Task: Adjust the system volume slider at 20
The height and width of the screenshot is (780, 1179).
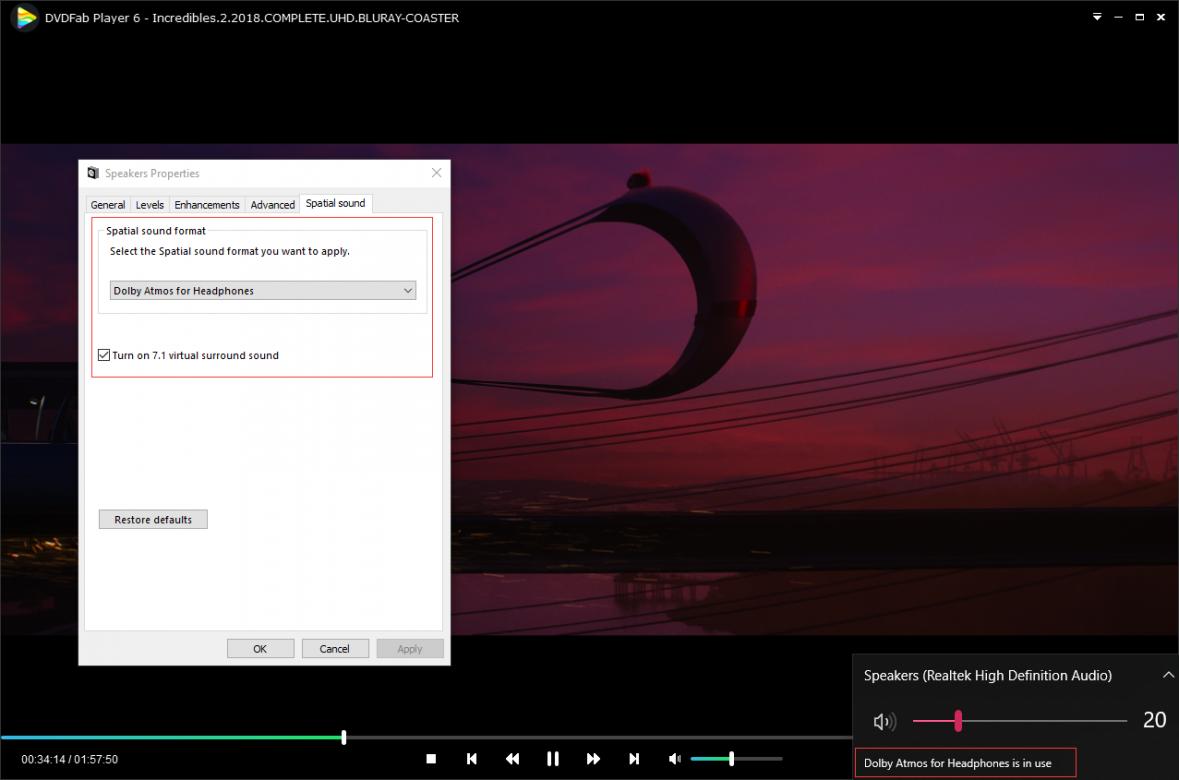Action: pyautogui.click(x=1020, y=721)
